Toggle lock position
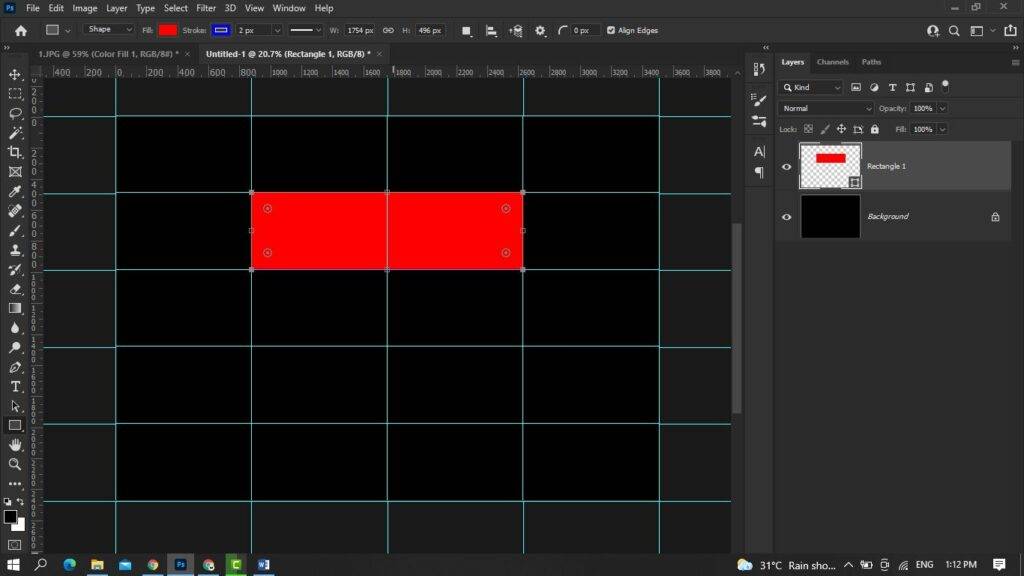This screenshot has height=576, width=1024. (841, 129)
